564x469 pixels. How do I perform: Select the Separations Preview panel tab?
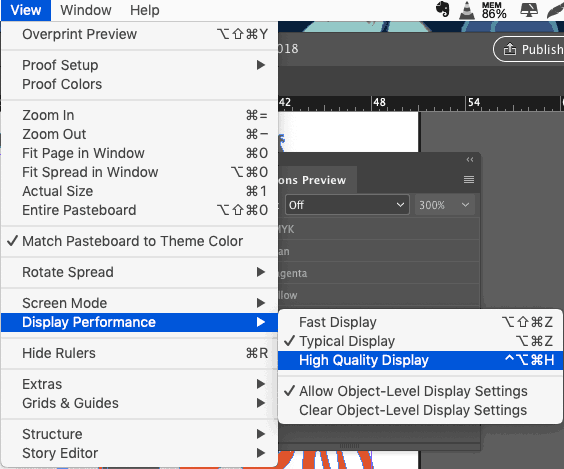(317, 180)
